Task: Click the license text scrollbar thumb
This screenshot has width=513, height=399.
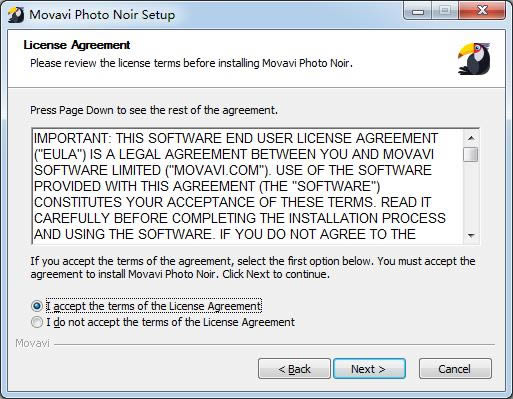Action: click(x=471, y=154)
